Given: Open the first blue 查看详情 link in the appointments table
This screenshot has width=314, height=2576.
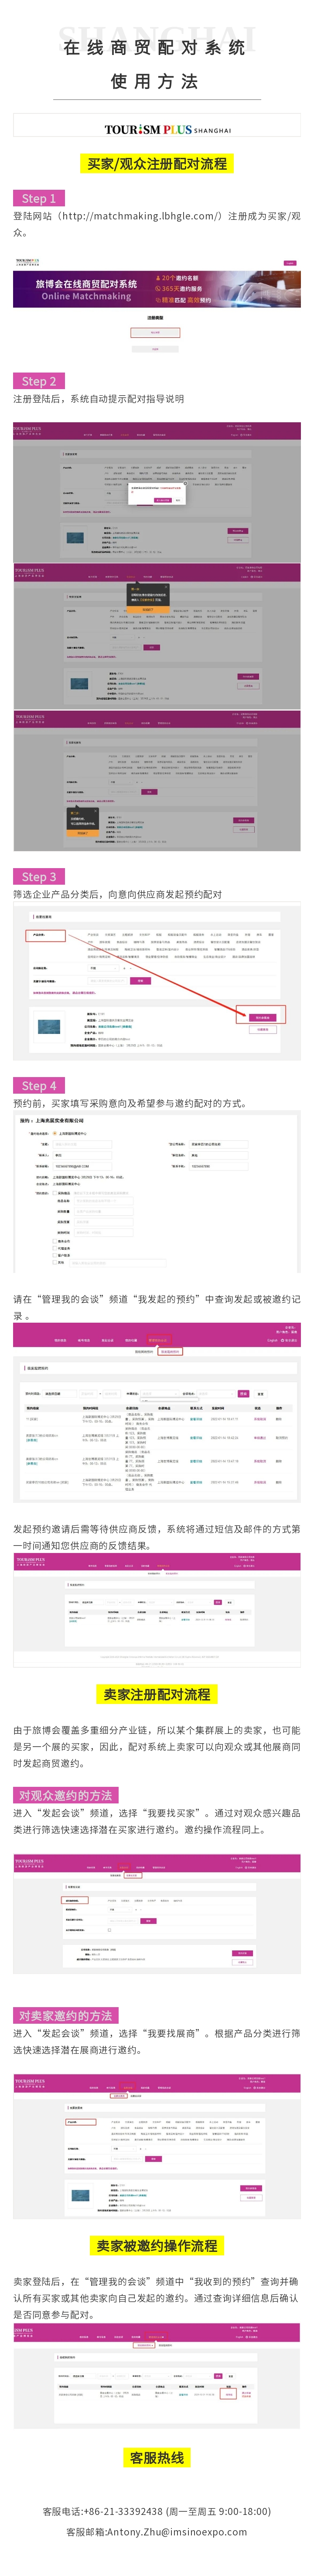Looking at the screenshot, I should click(196, 1418).
